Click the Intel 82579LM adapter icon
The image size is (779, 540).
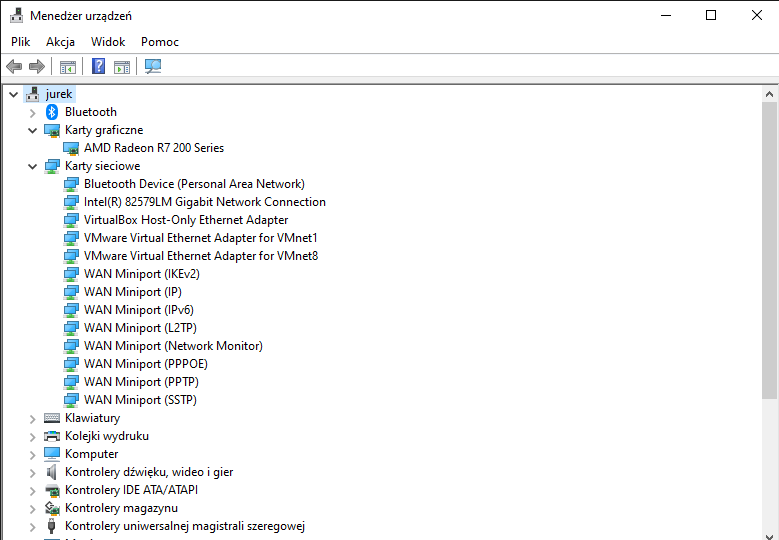click(71, 202)
